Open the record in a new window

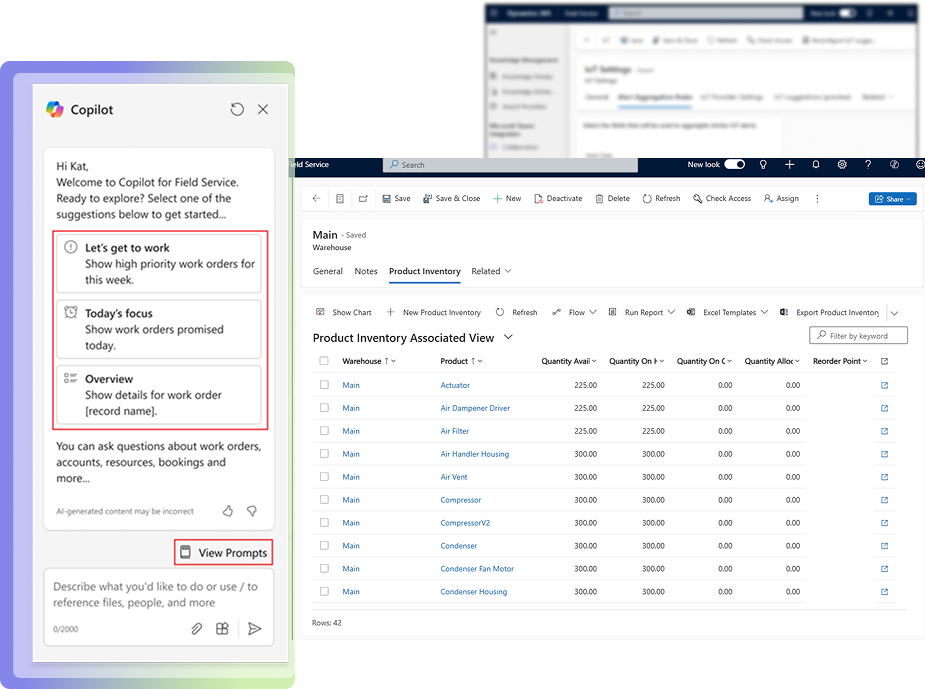363,199
